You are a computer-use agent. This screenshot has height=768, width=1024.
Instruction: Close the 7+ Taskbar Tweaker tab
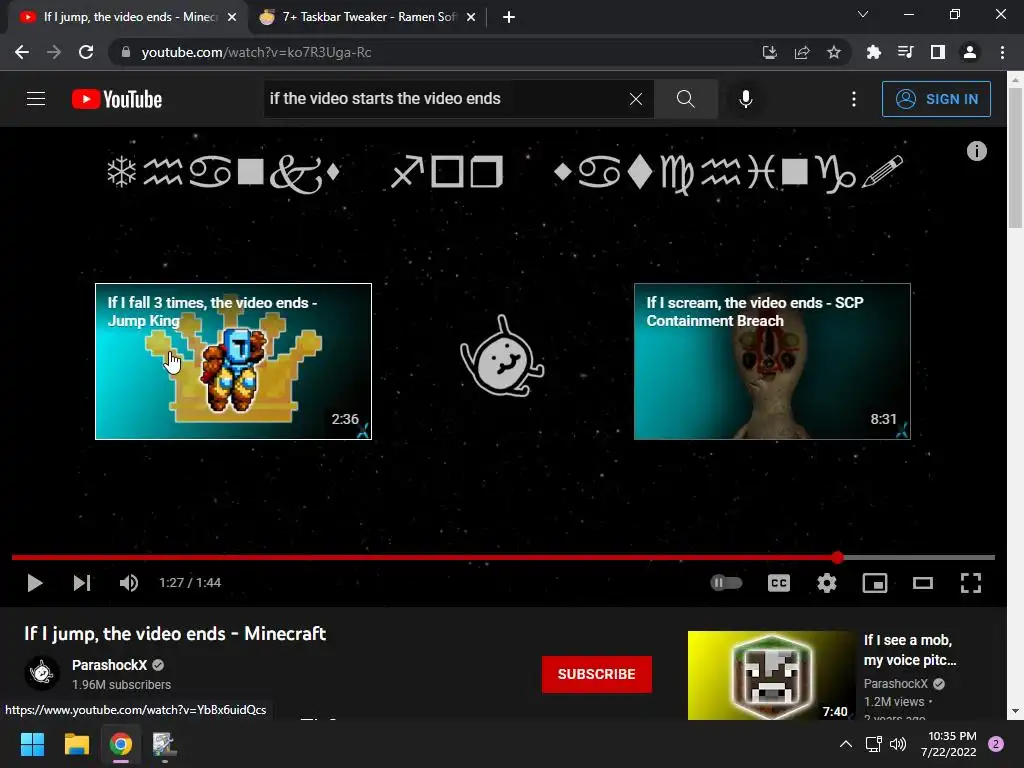(471, 18)
